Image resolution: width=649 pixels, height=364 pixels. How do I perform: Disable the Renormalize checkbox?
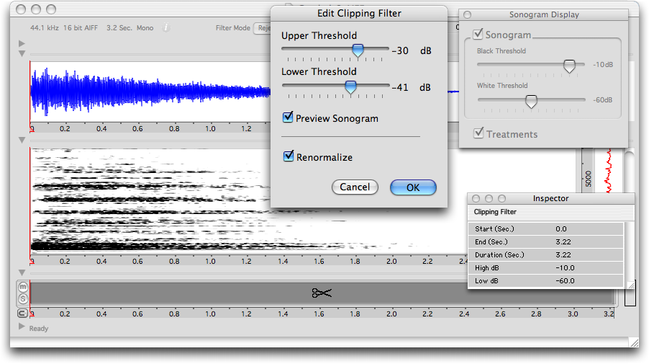(x=288, y=156)
